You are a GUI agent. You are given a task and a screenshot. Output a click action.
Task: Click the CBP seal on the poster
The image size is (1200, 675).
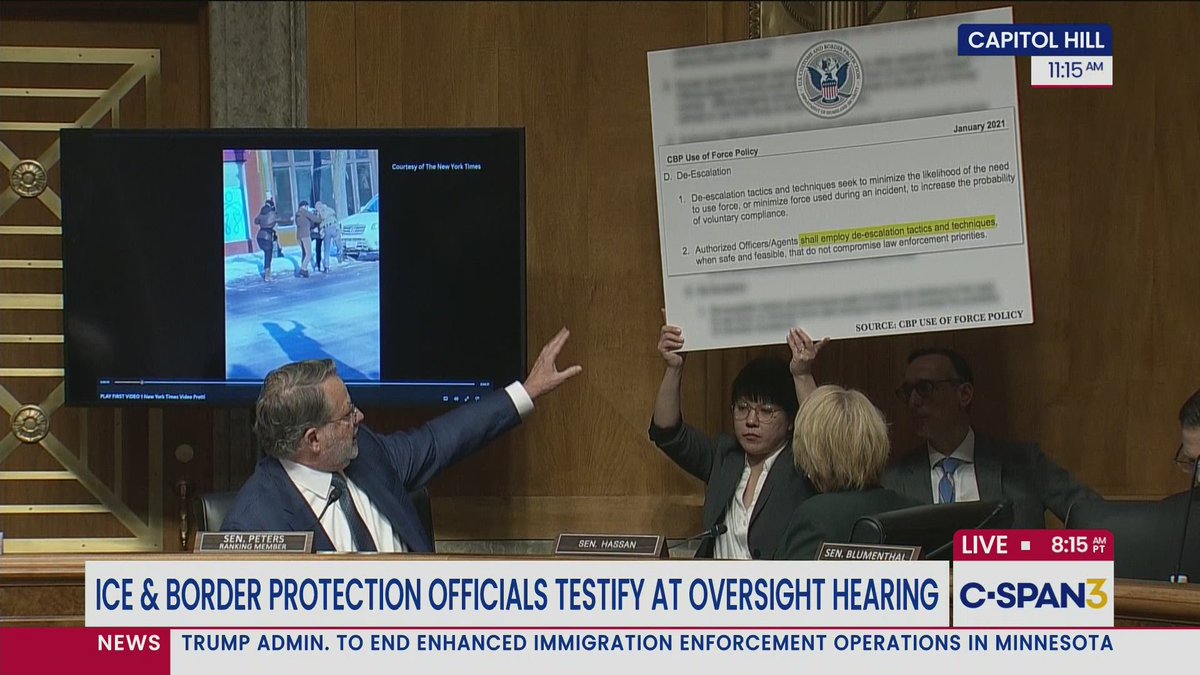(x=829, y=79)
